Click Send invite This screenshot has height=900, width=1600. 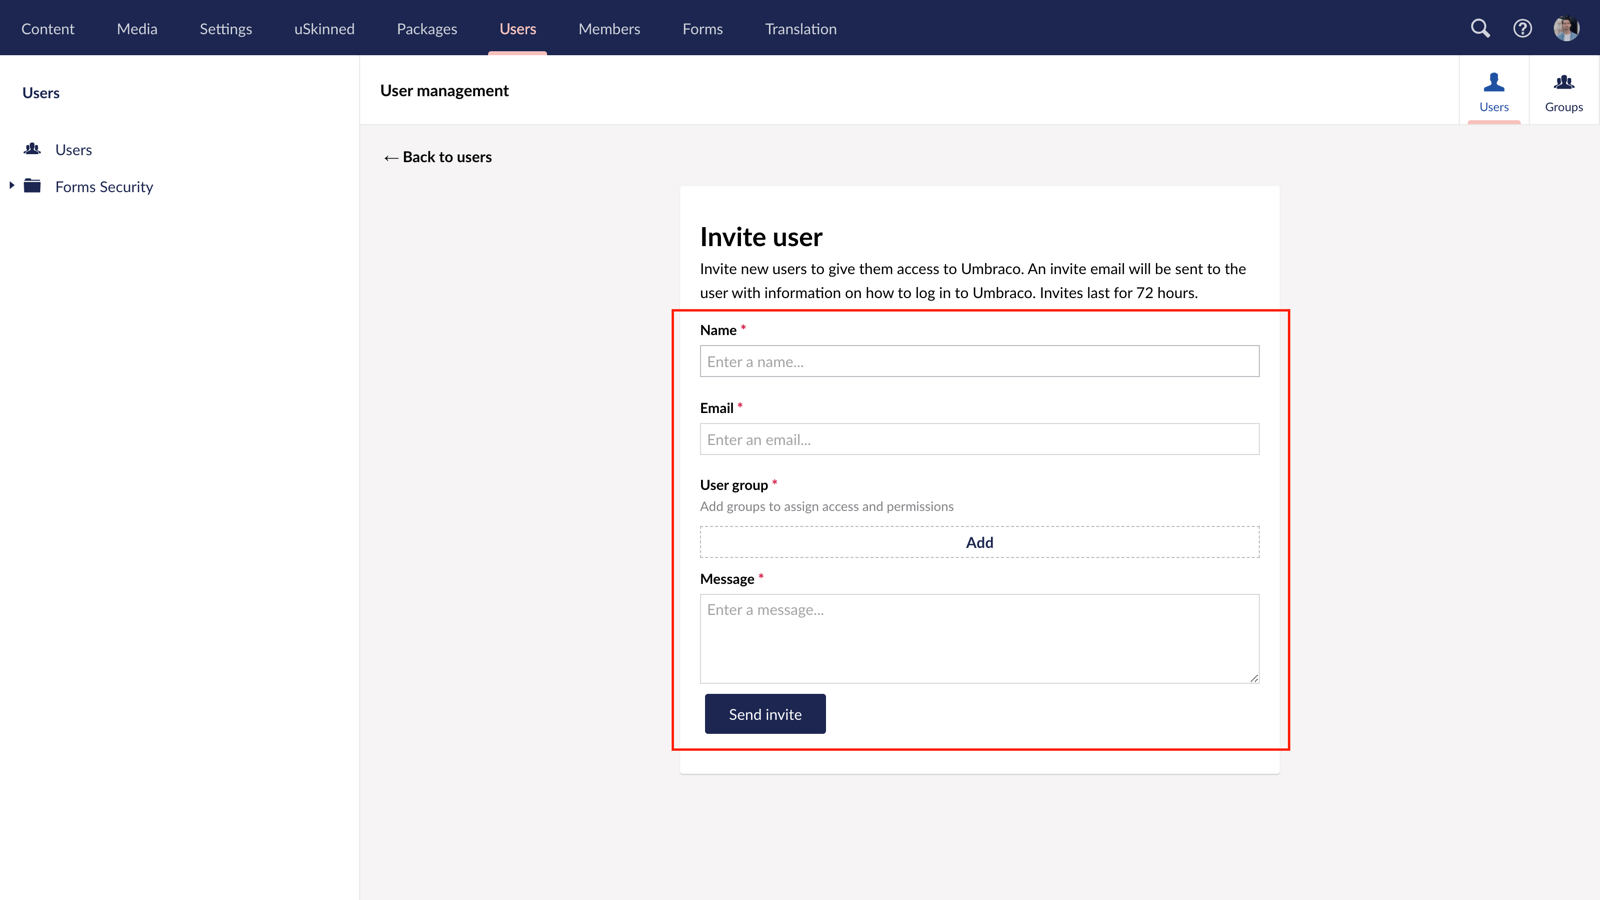coord(765,713)
